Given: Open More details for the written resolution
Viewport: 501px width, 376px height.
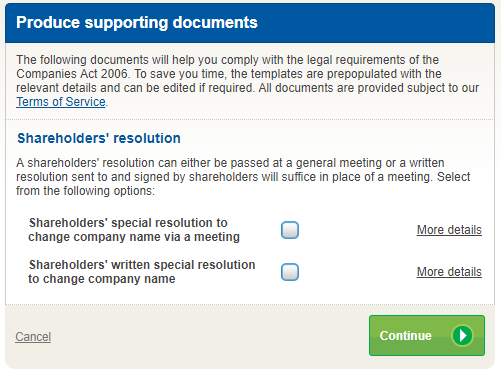Looking at the screenshot, I should [x=449, y=272].
